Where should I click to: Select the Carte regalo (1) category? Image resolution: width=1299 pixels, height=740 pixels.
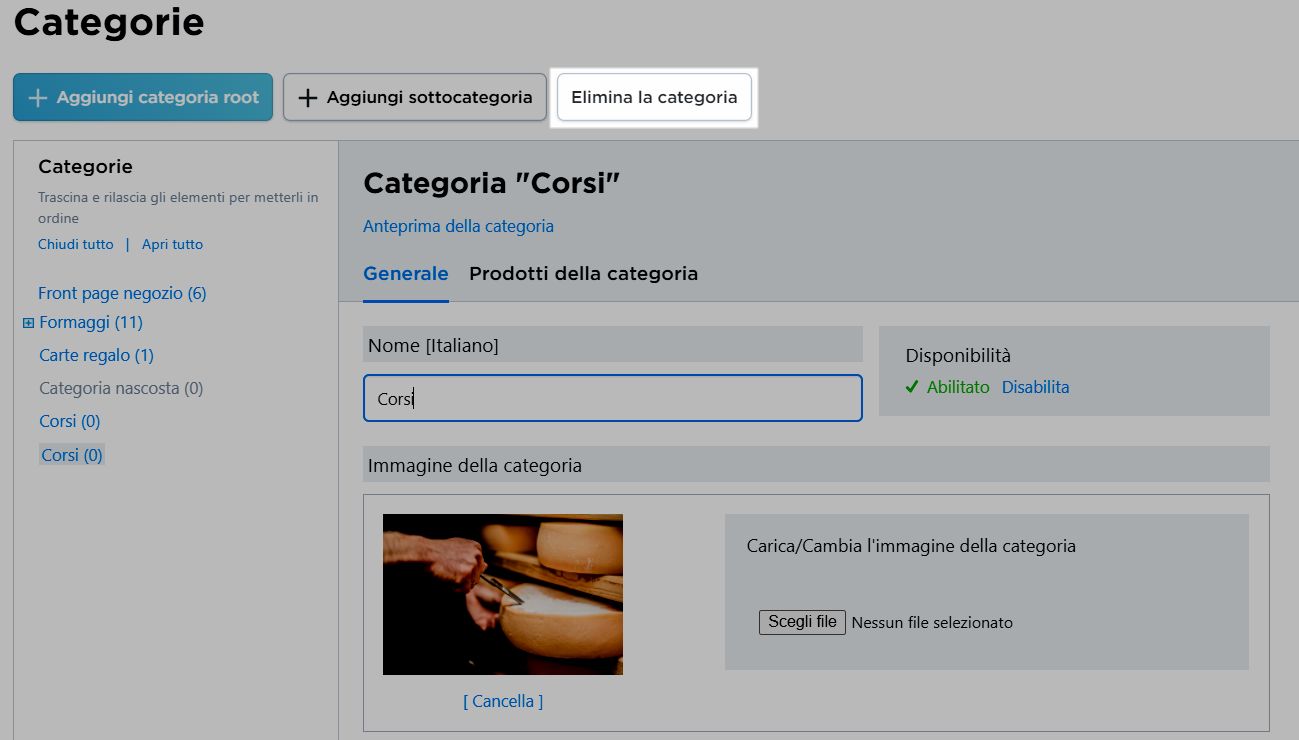tap(96, 355)
